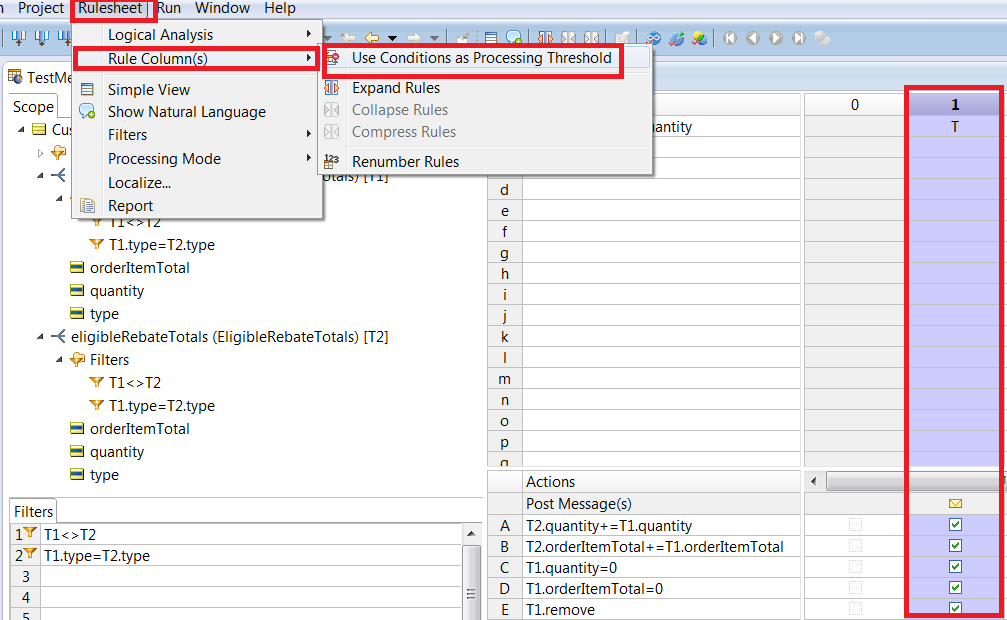Screen dimensions: 1007x620
Task: Select Use Conditions as Processing Threshold
Action: click(482, 58)
